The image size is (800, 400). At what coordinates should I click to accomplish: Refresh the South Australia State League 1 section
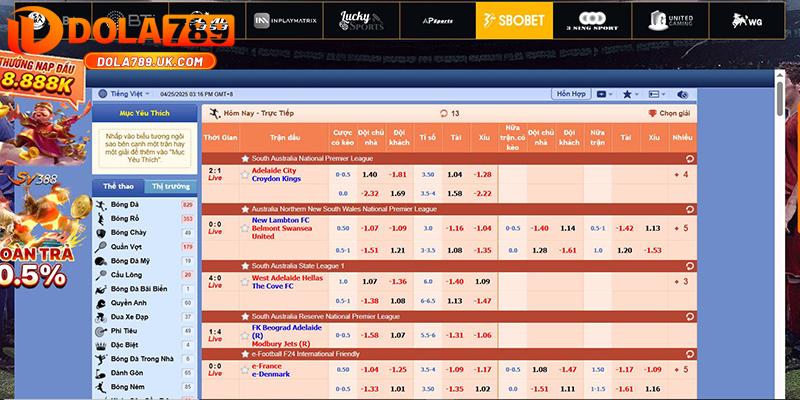[x=690, y=266]
